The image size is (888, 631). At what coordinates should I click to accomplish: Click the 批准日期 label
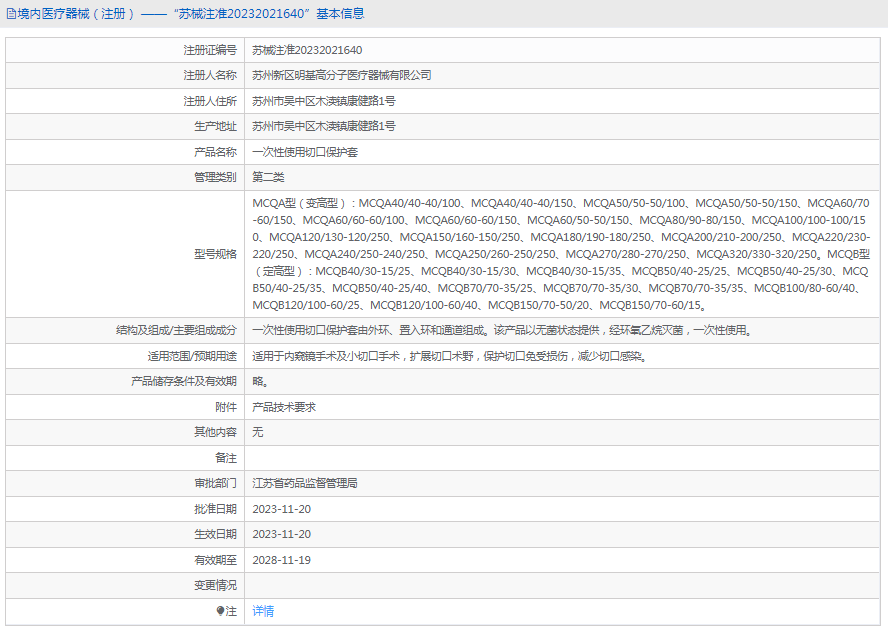(x=215, y=509)
